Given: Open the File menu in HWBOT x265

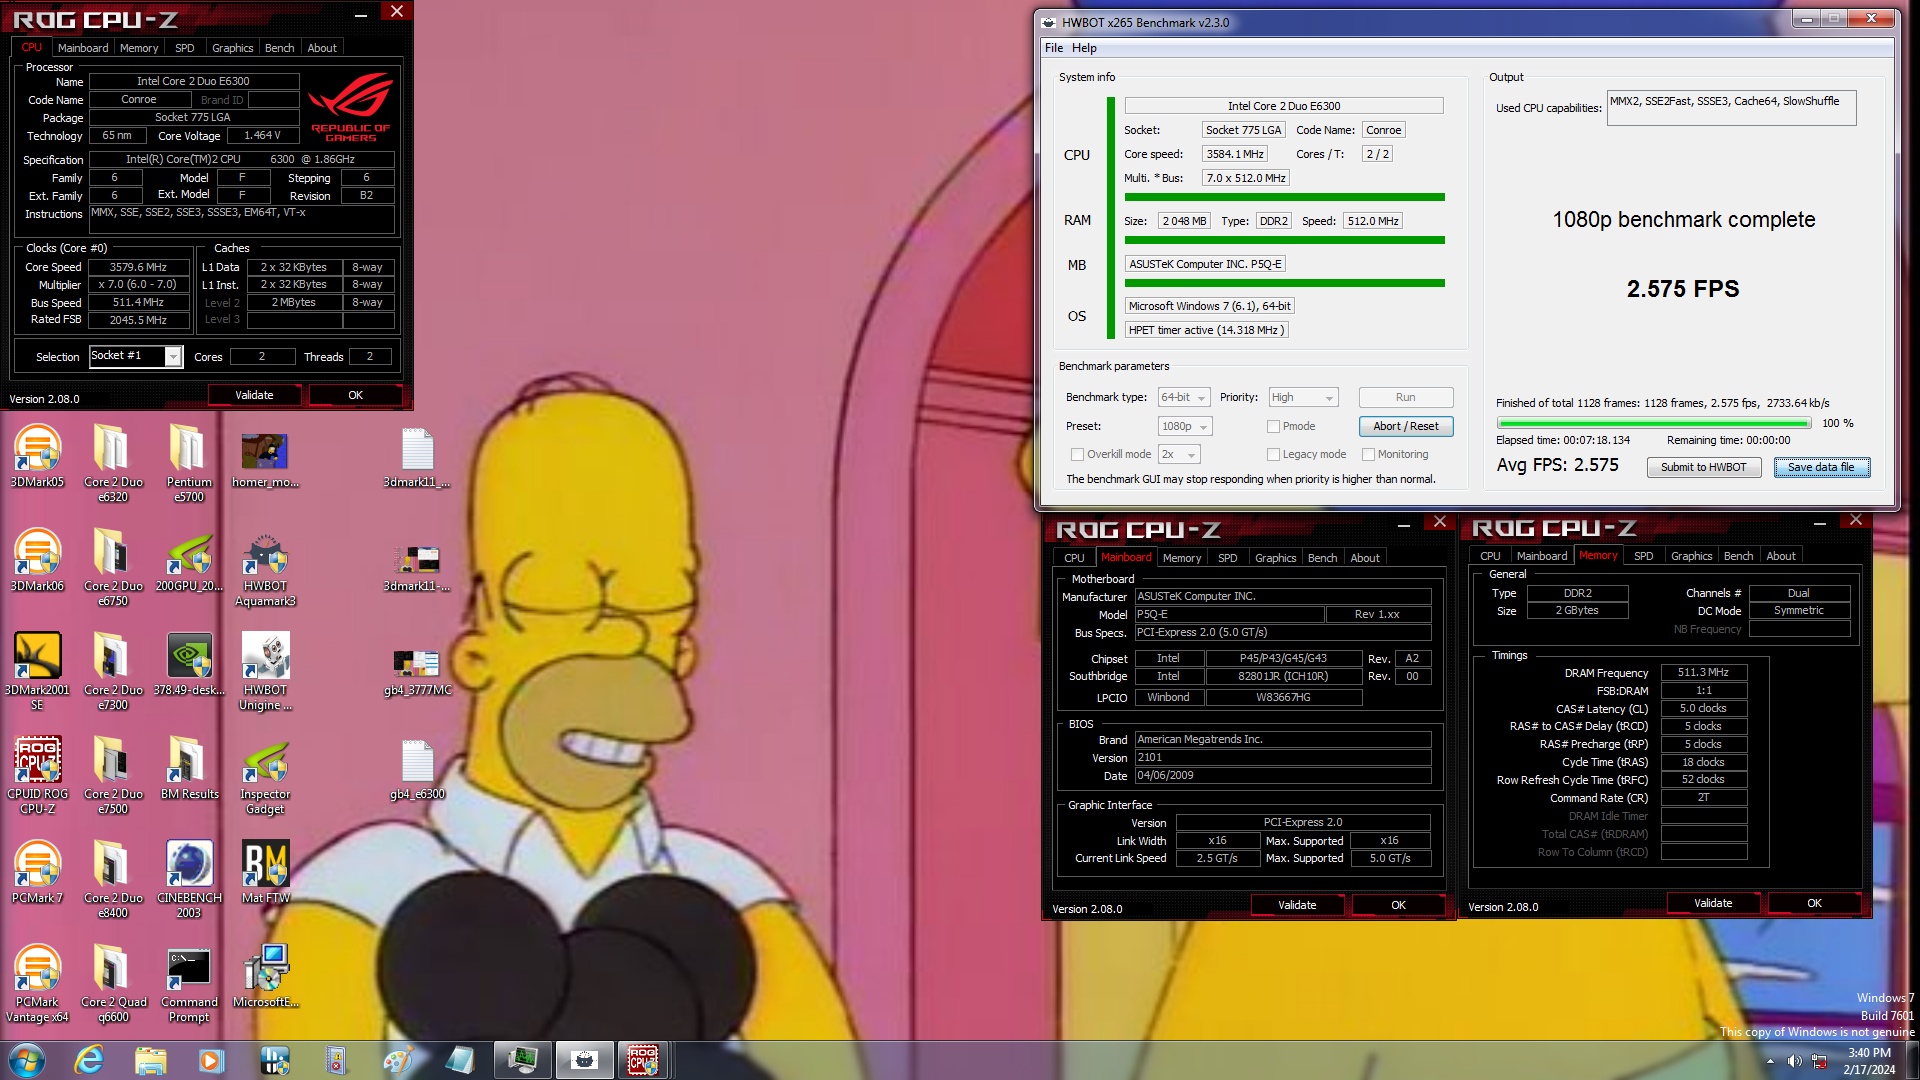Looking at the screenshot, I should [x=1054, y=48].
